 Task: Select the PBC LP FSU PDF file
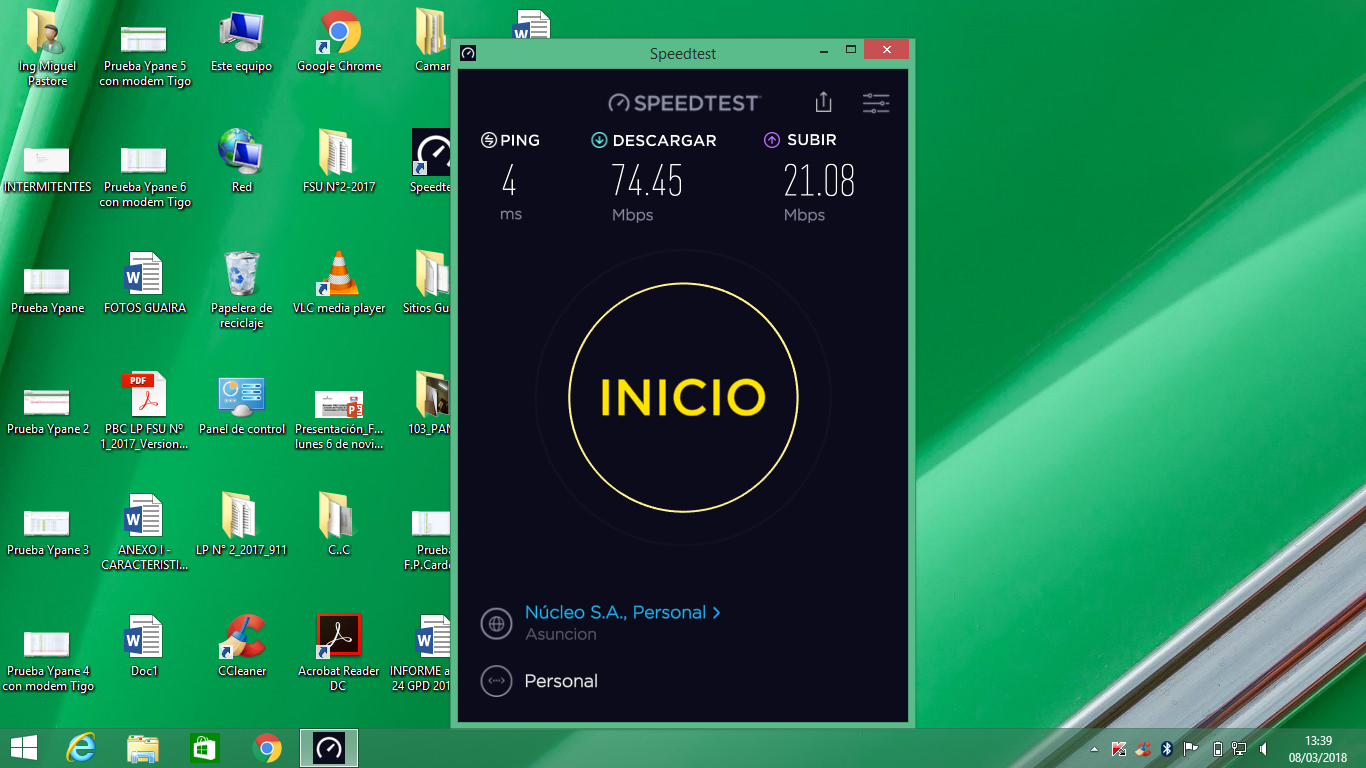tap(145, 411)
